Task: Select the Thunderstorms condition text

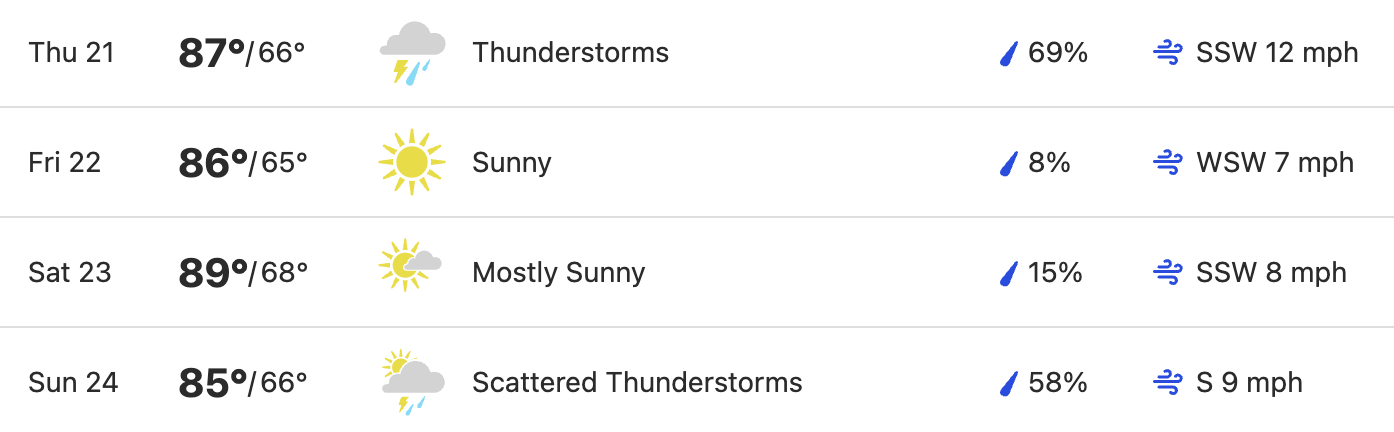Action: tap(570, 53)
